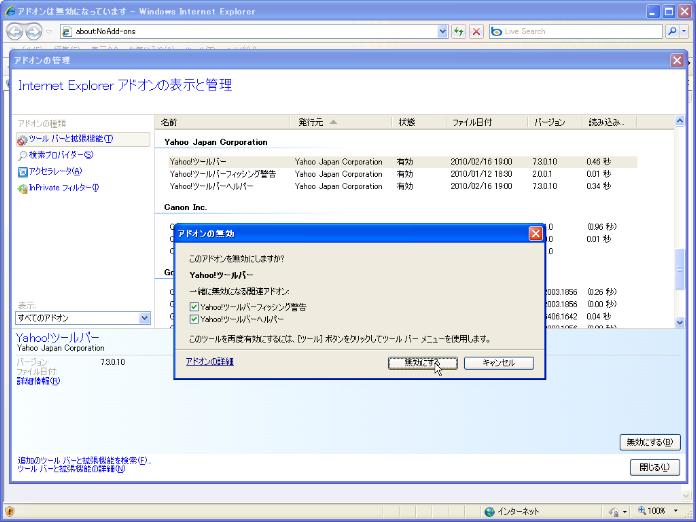Click the 0.46 秒 load time cell
Screen dimensions: 696x522
(599, 162)
